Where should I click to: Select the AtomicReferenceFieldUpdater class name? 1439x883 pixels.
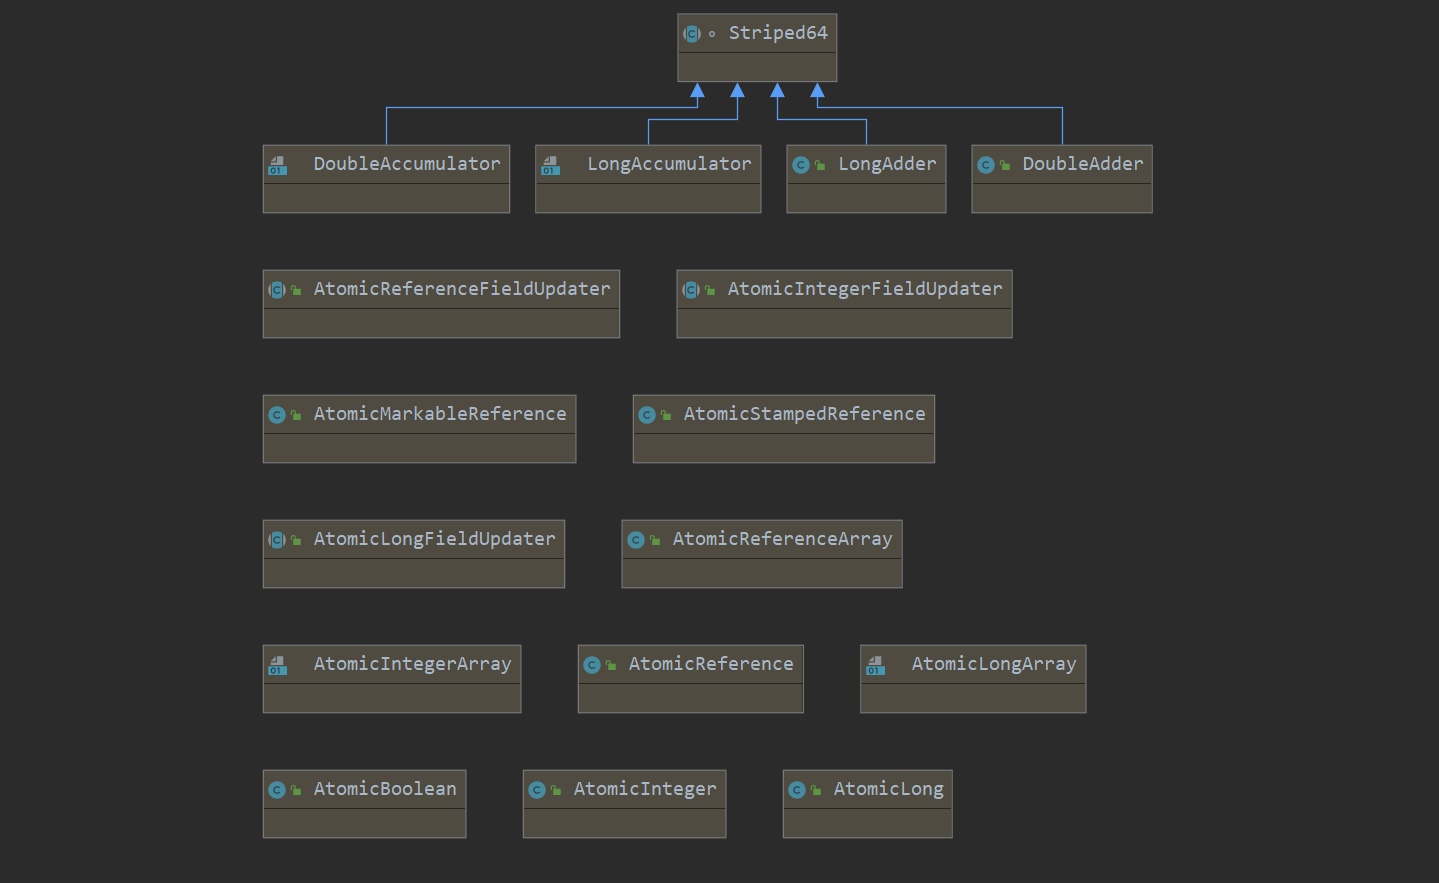tap(462, 289)
